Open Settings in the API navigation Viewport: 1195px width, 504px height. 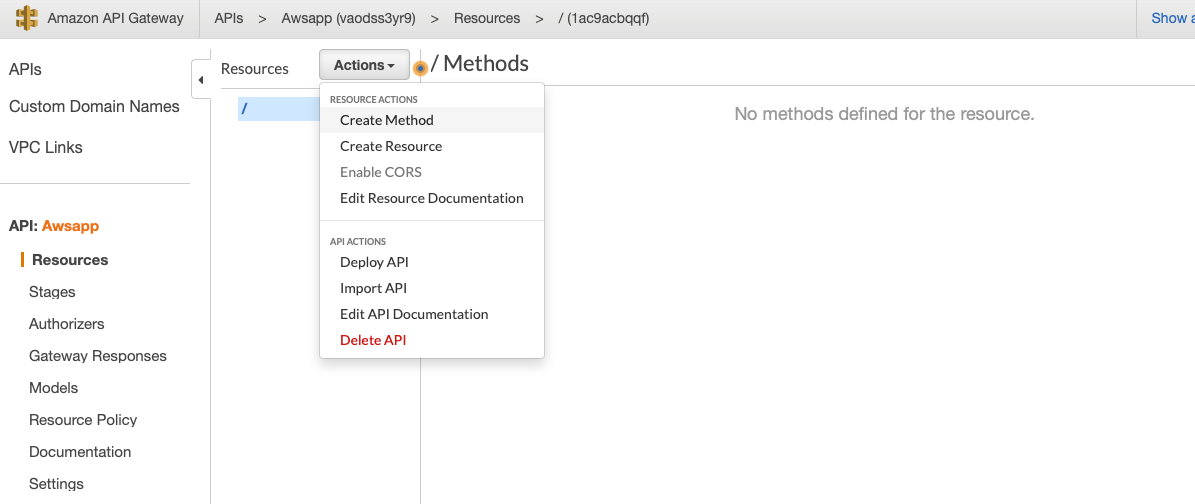coord(56,484)
